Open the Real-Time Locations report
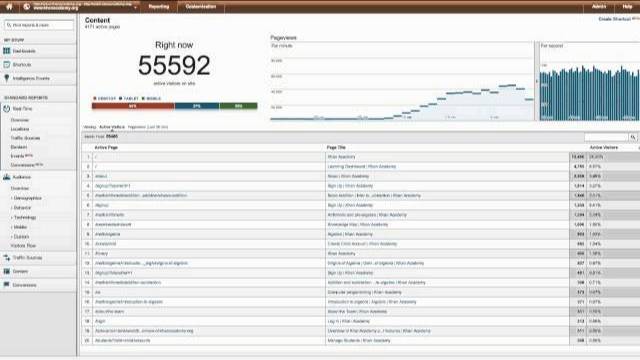Screen dimensions: 640x360 click(20, 129)
